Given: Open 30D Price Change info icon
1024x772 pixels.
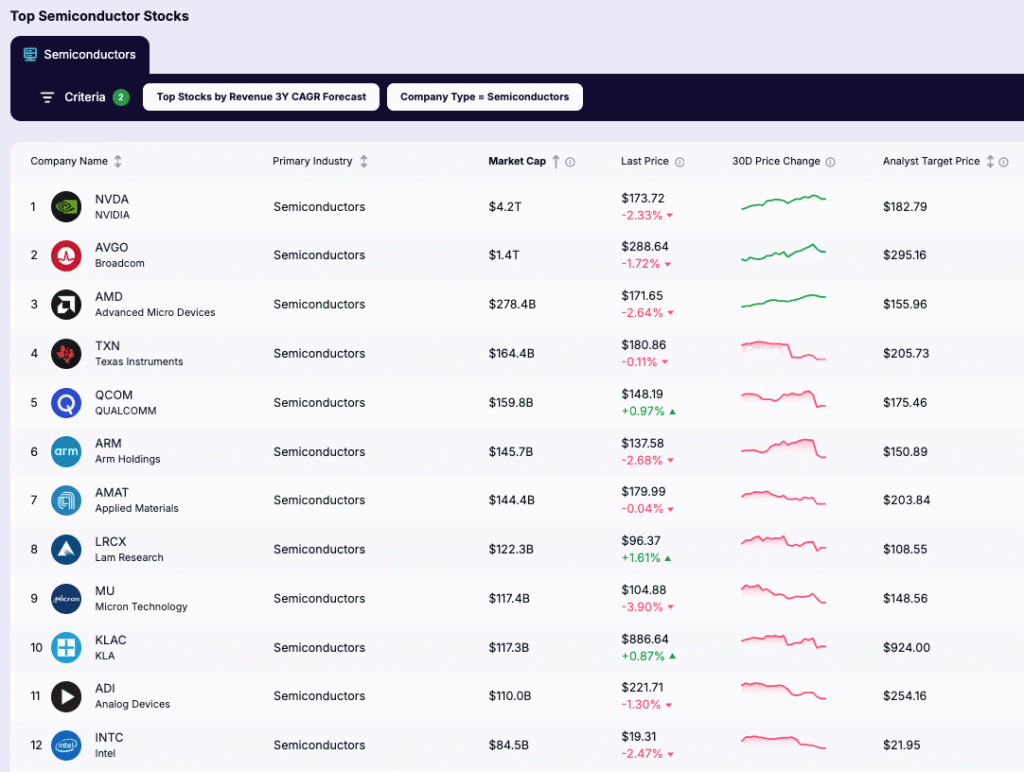Looking at the screenshot, I should 830,162.
